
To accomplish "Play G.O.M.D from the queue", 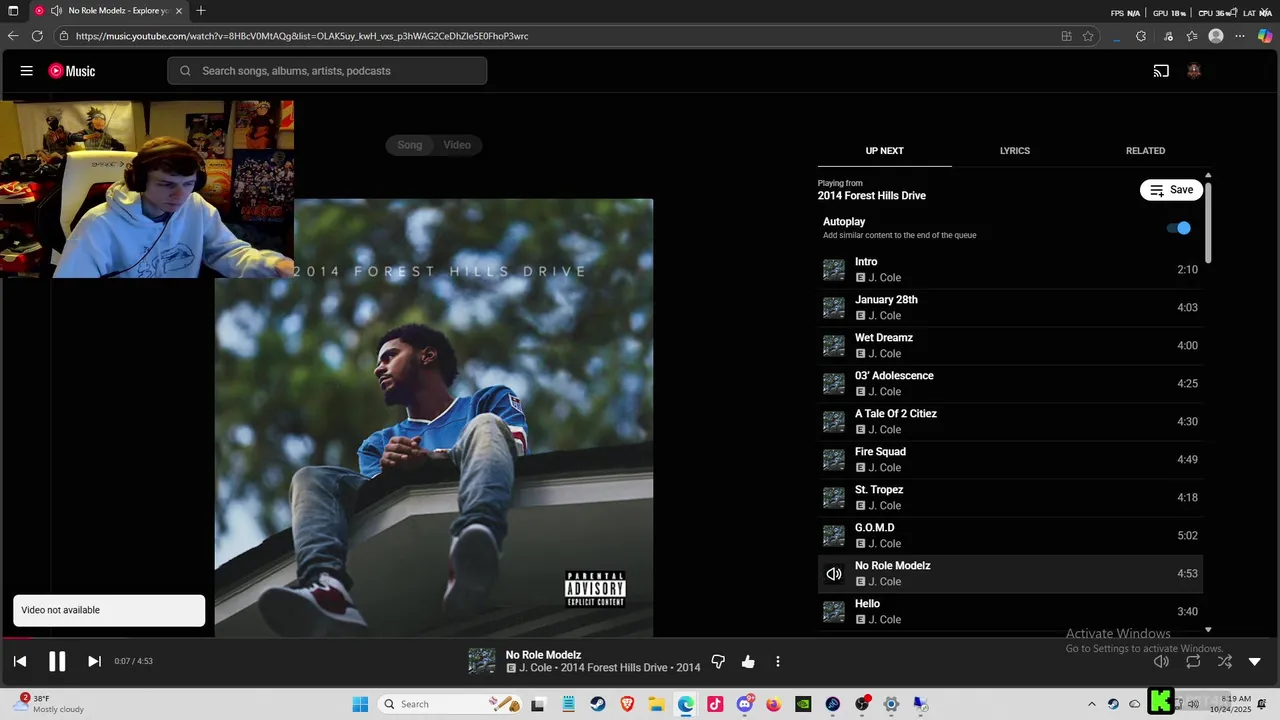I will 1010,536.
